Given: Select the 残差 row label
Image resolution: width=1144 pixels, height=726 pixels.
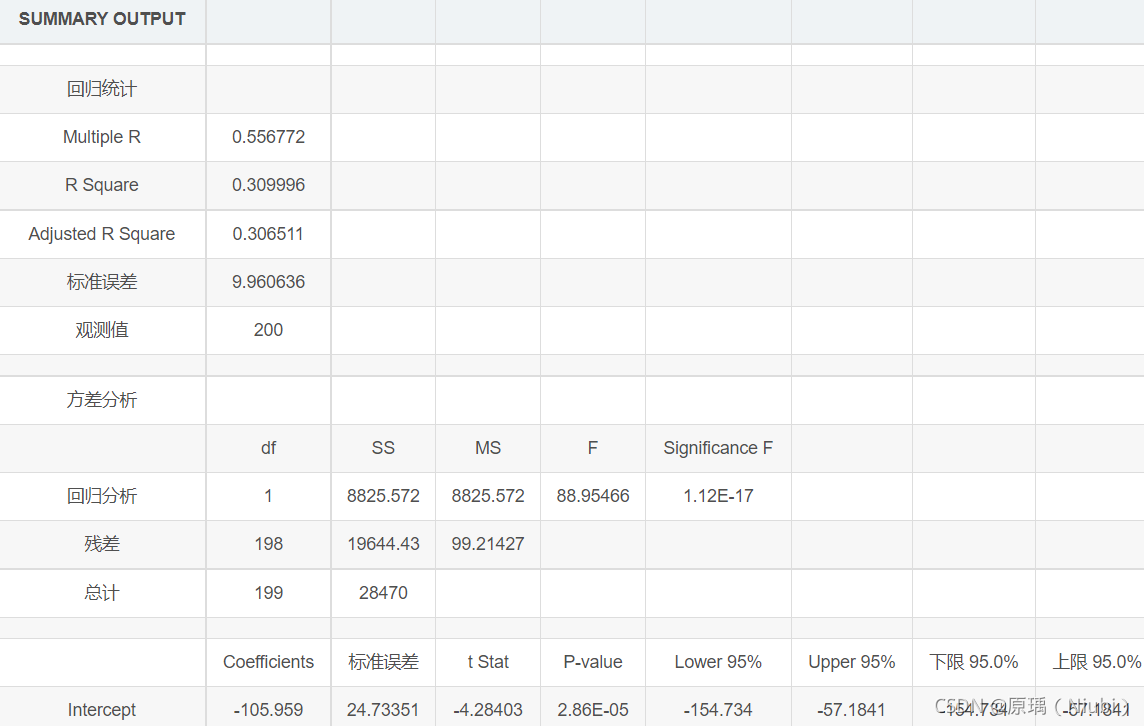Looking at the screenshot, I should 102,544.
